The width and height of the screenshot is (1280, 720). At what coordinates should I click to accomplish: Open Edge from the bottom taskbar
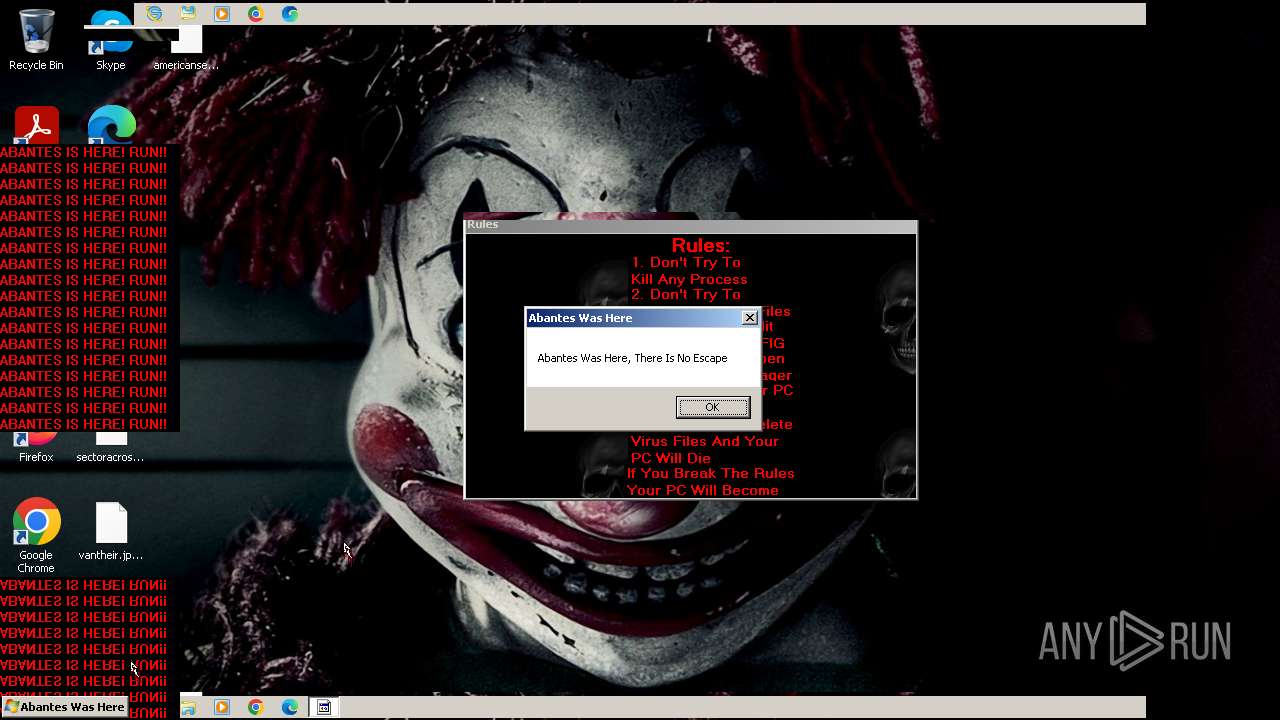pyautogui.click(x=290, y=707)
